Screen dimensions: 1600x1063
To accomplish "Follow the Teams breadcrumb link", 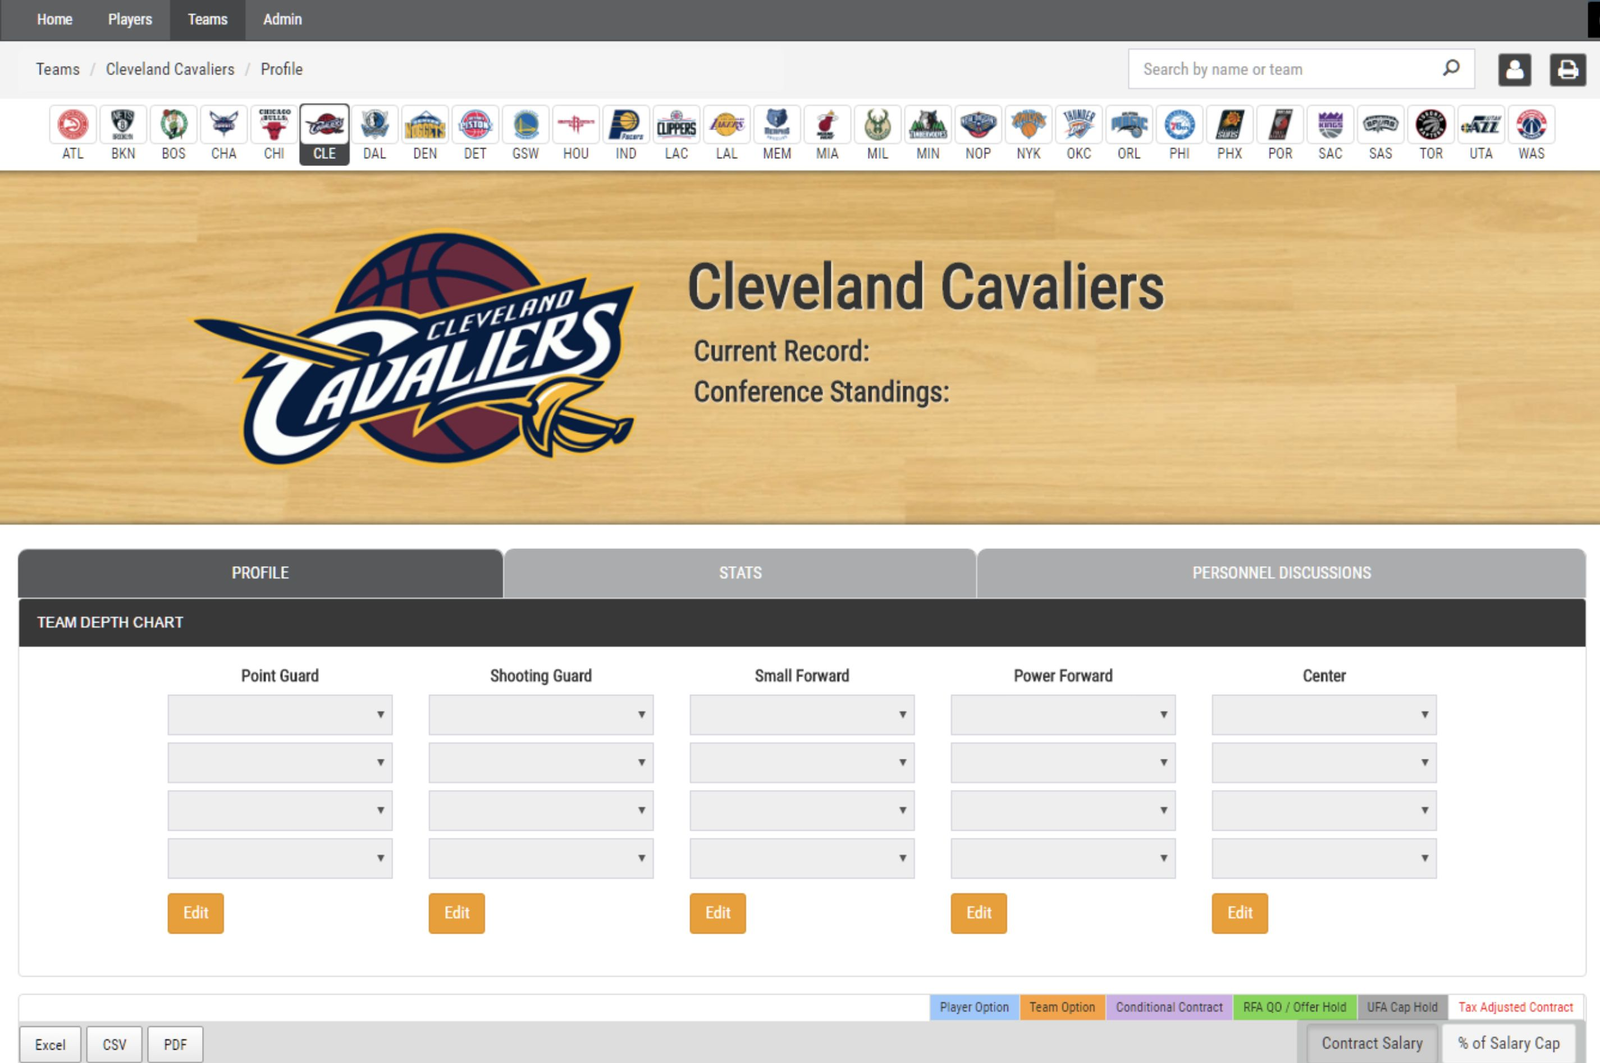I will (58, 69).
